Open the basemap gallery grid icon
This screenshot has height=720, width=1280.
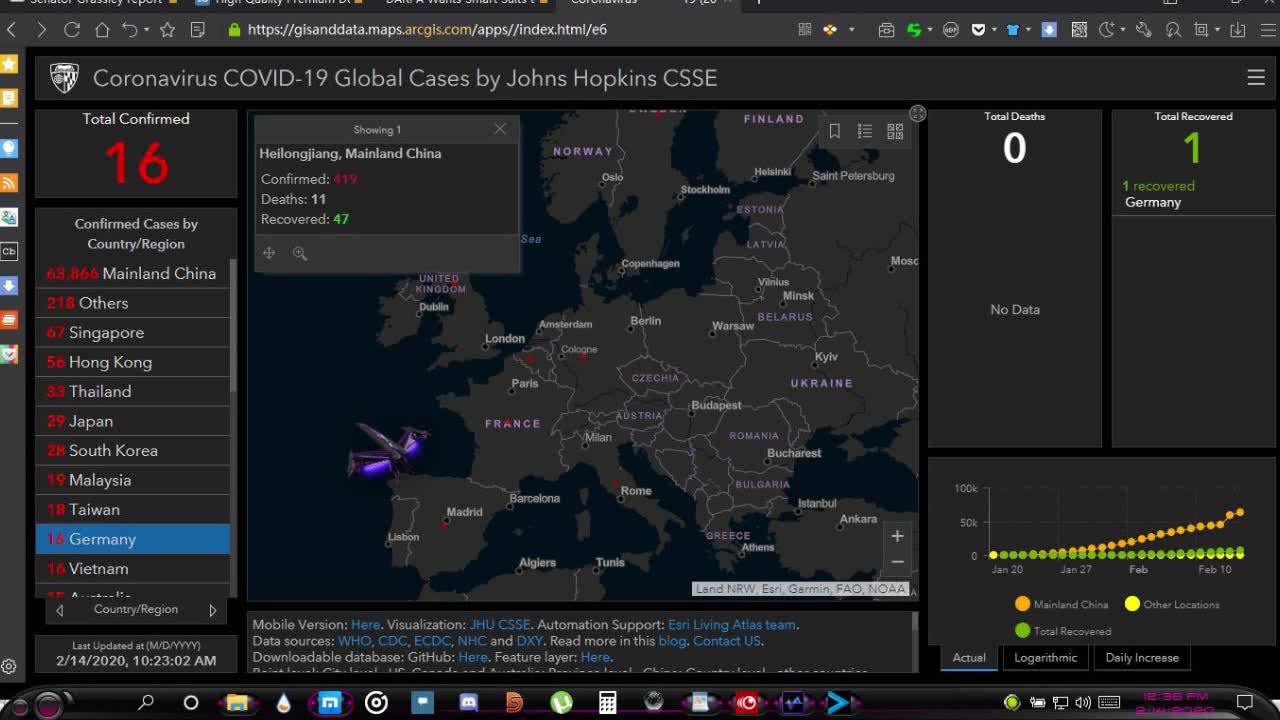tap(895, 131)
